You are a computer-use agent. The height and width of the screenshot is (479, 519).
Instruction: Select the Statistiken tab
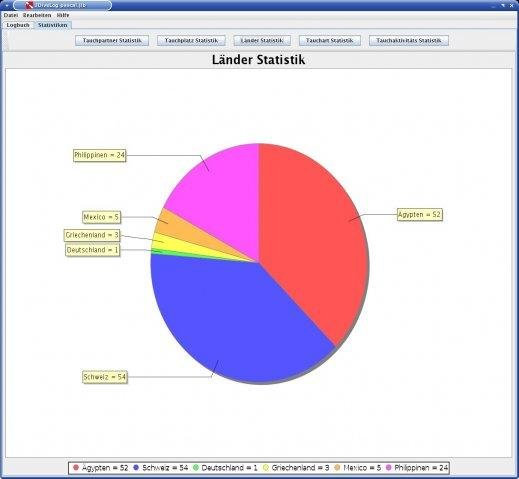pos(53,25)
